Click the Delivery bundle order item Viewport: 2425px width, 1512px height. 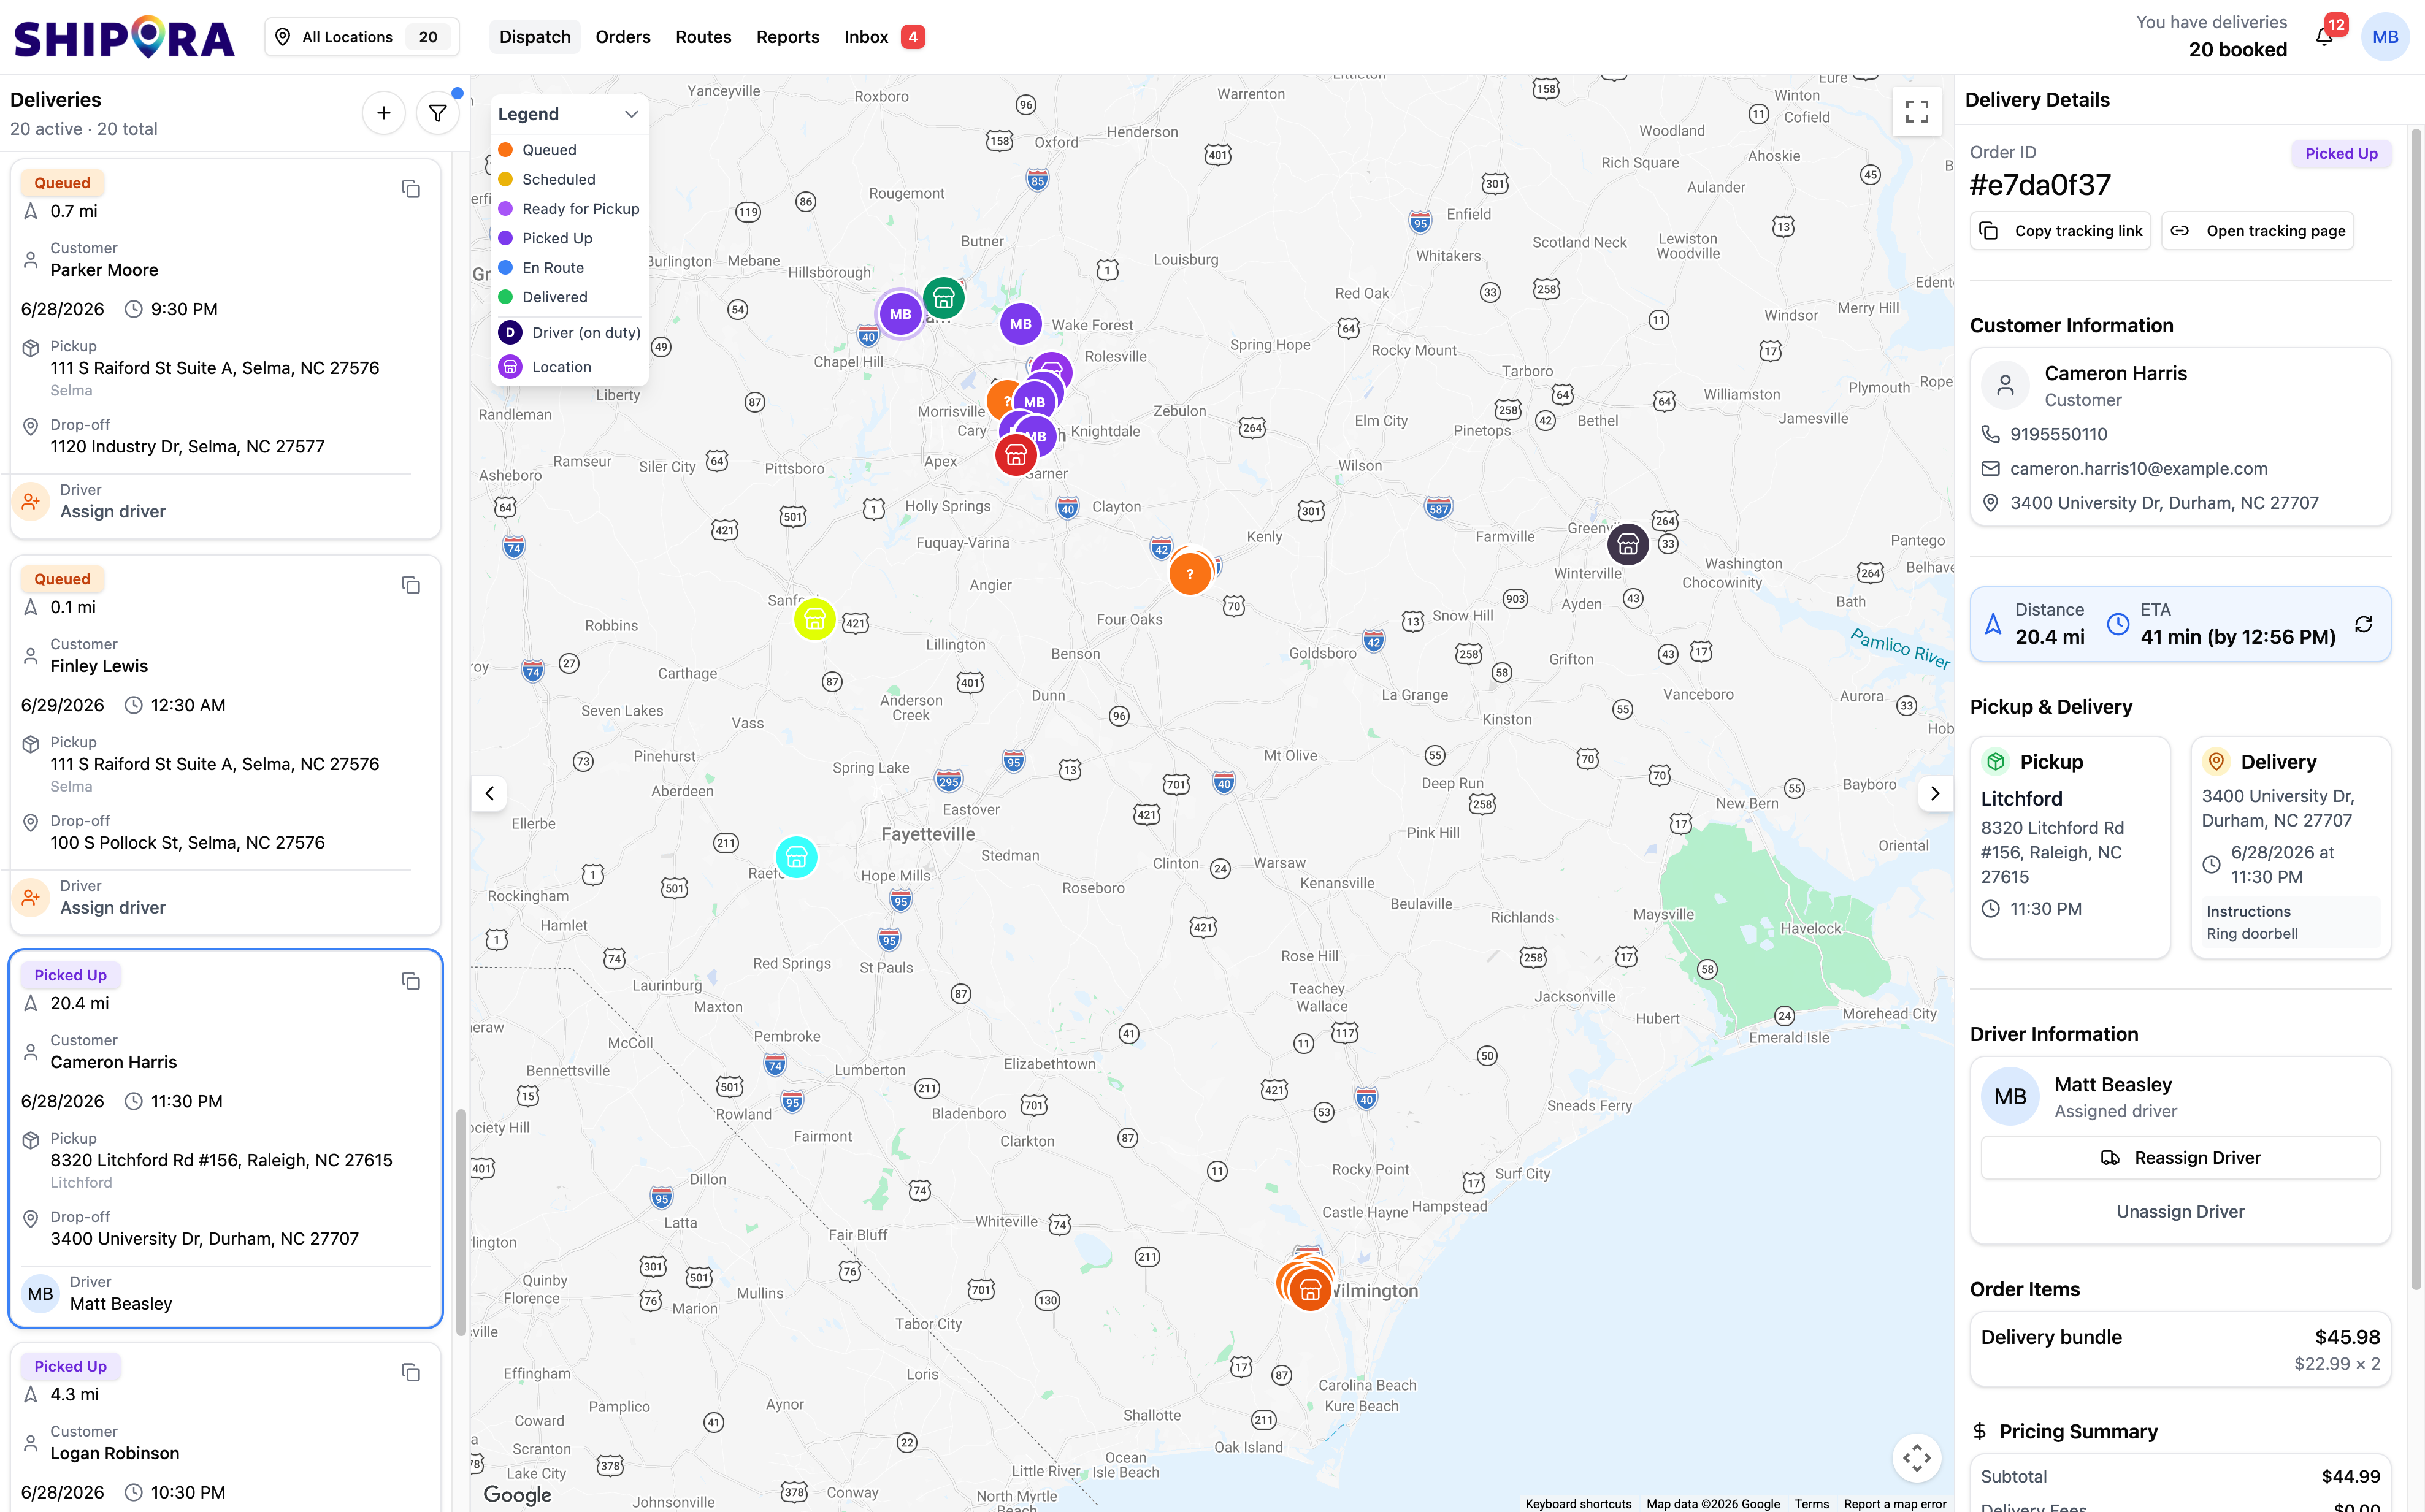[x=2180, y=1349]
